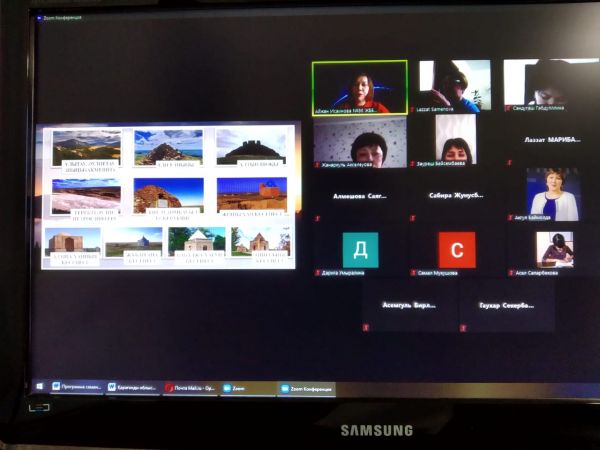Select the Гаухар Секербо... participant tile
600x450 pixels.
click(x=505, y=304)
